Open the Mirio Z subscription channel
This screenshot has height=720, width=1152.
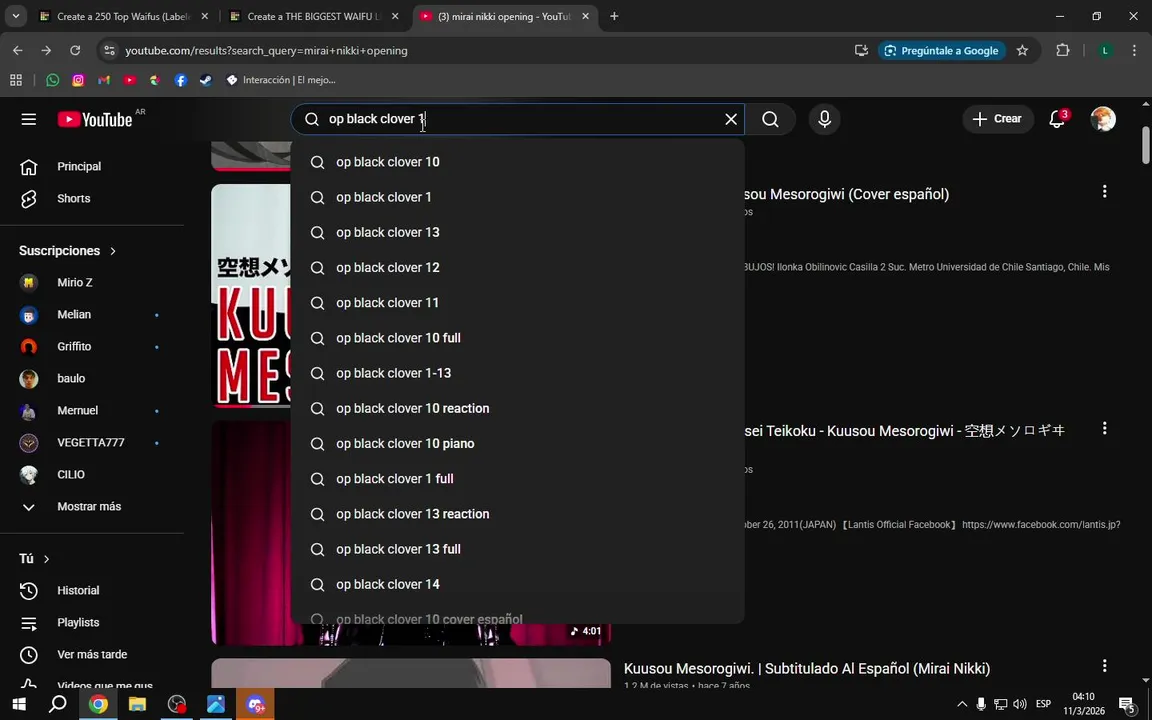(92, 282)
